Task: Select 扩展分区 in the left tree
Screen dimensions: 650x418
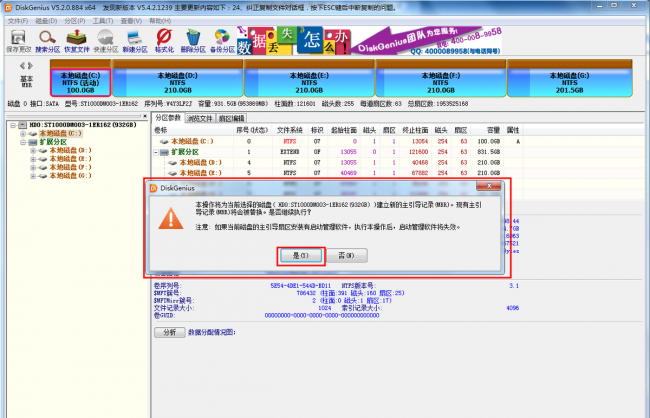Action: (53, 142)
